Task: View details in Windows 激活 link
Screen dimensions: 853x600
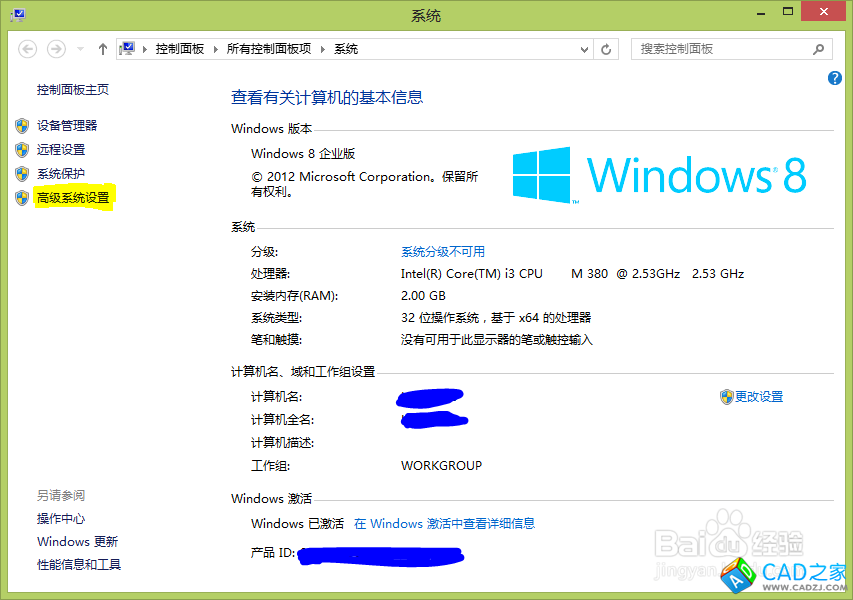Action: [x=444, y=523]
